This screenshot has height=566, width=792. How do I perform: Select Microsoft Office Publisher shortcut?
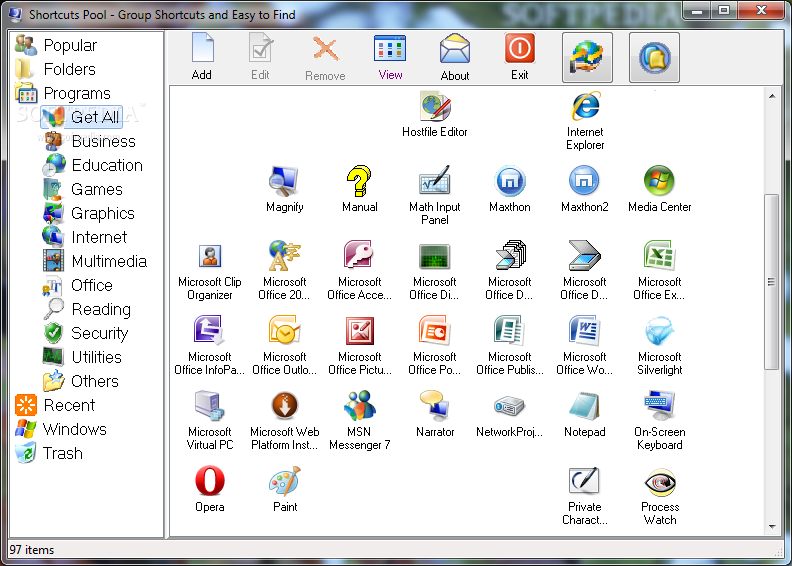click(x=510, y=346)
